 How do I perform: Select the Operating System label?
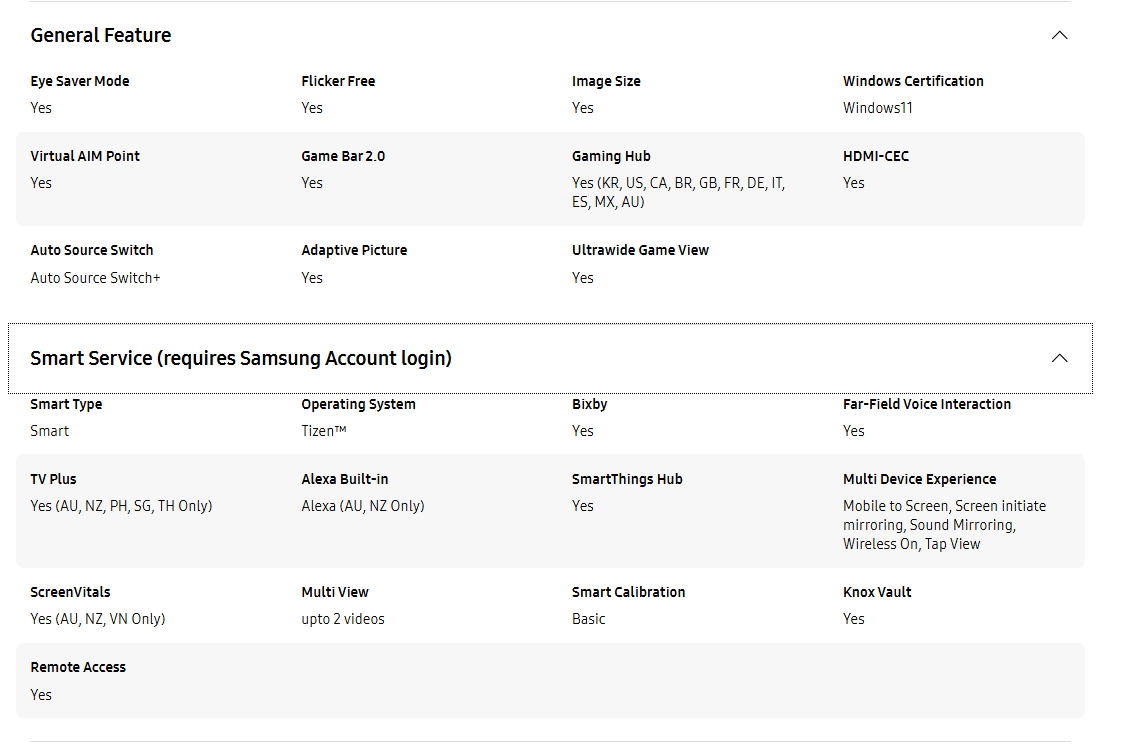coord(358,404)
